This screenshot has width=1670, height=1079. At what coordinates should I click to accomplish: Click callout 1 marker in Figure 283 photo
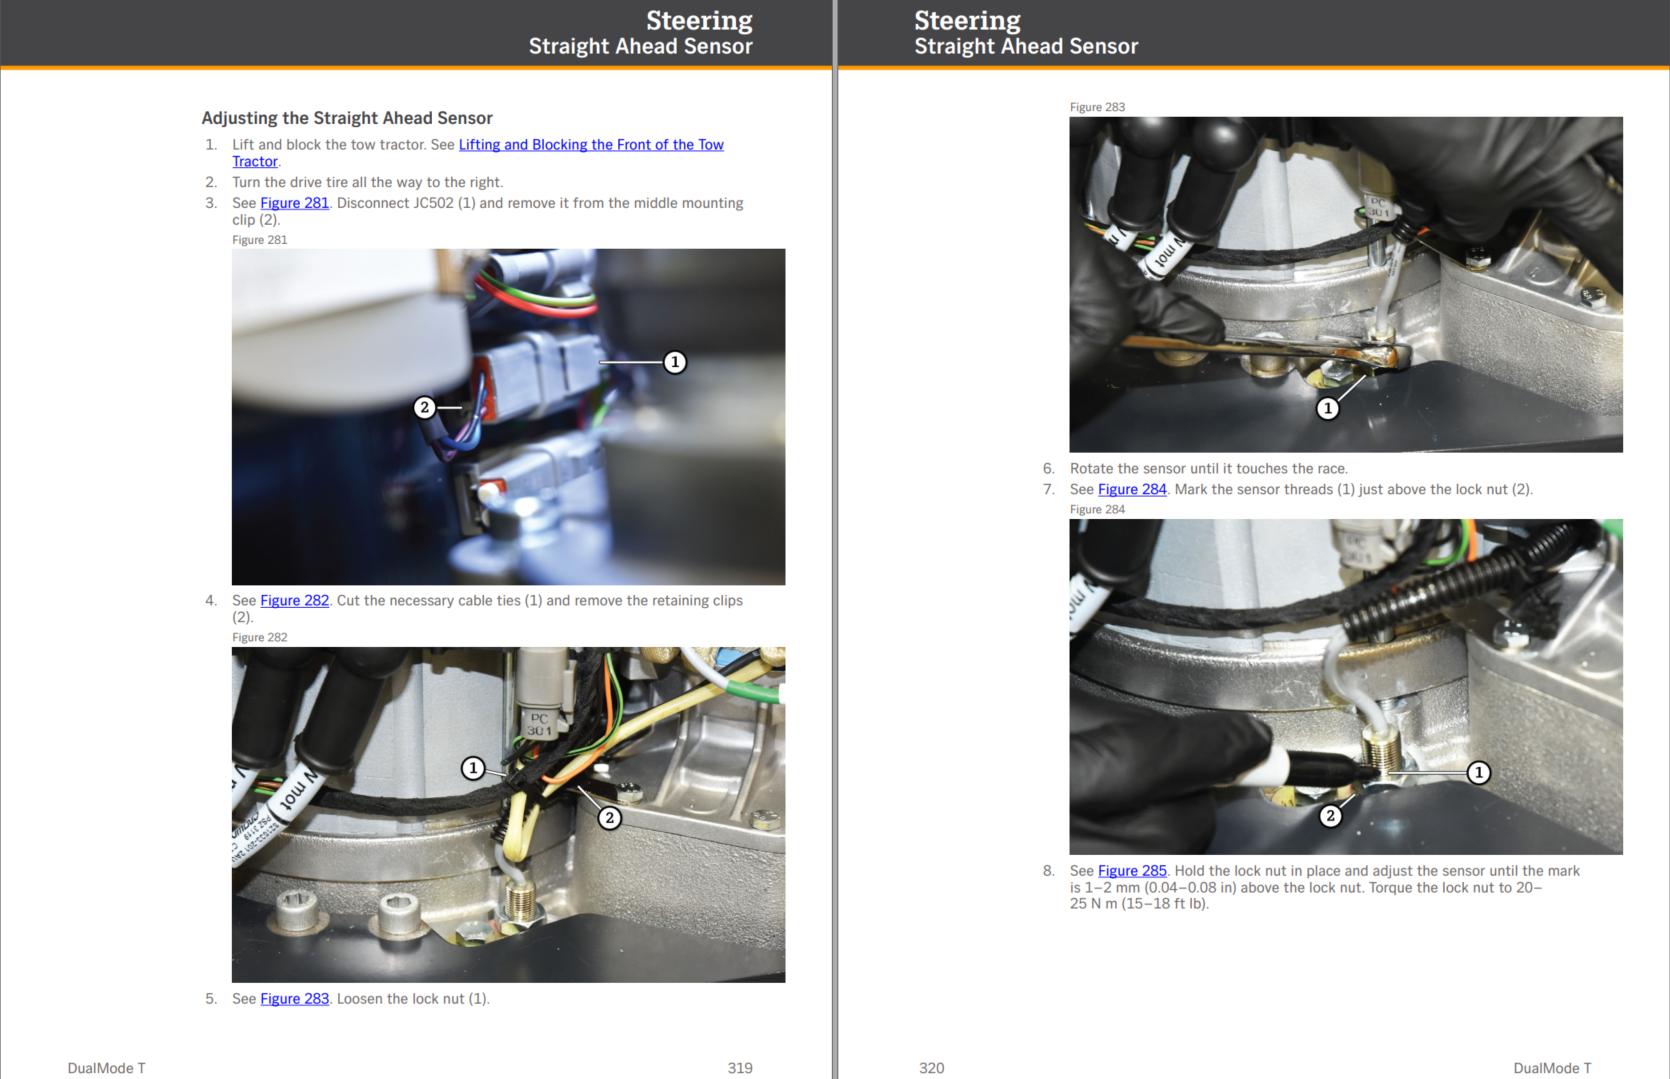1327,408
